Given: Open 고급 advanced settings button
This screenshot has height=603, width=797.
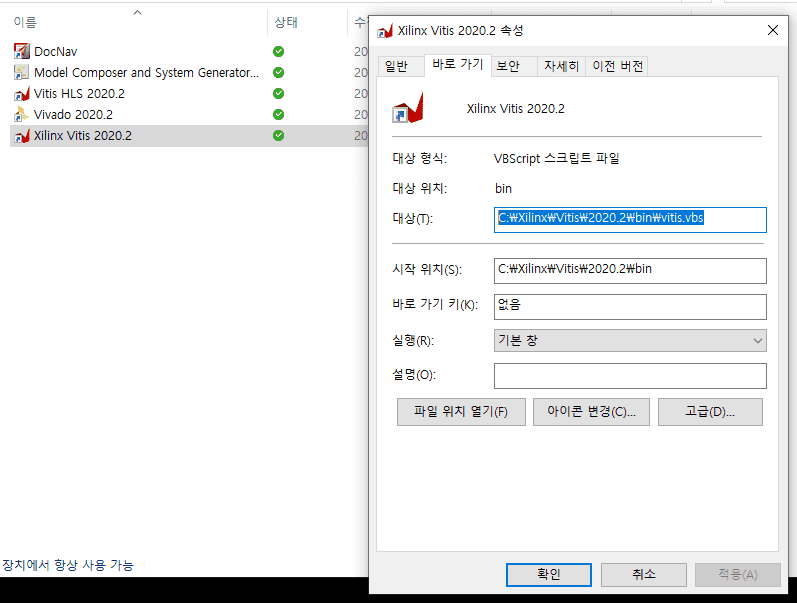Looking at the screenshot, I should click(x=710, y=412).
